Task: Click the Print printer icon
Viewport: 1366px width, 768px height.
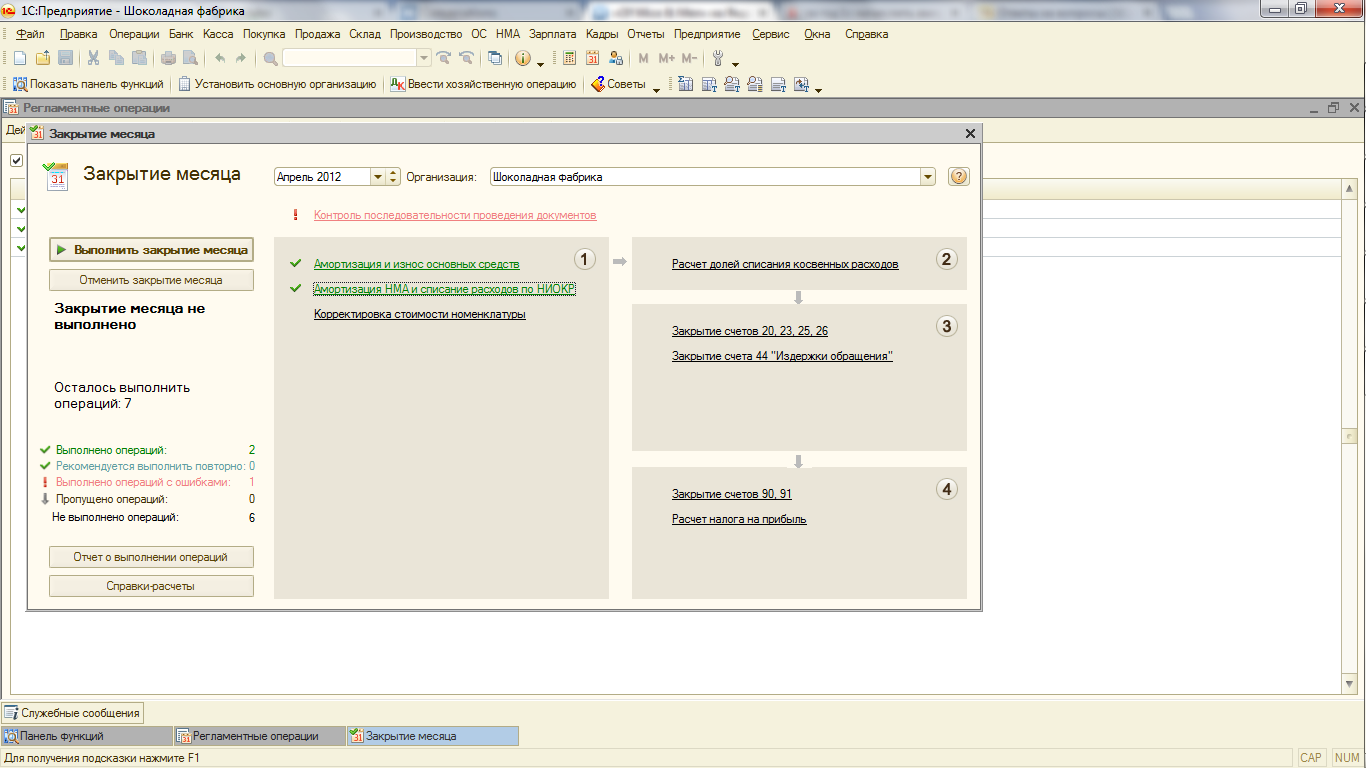Action: 168,58
